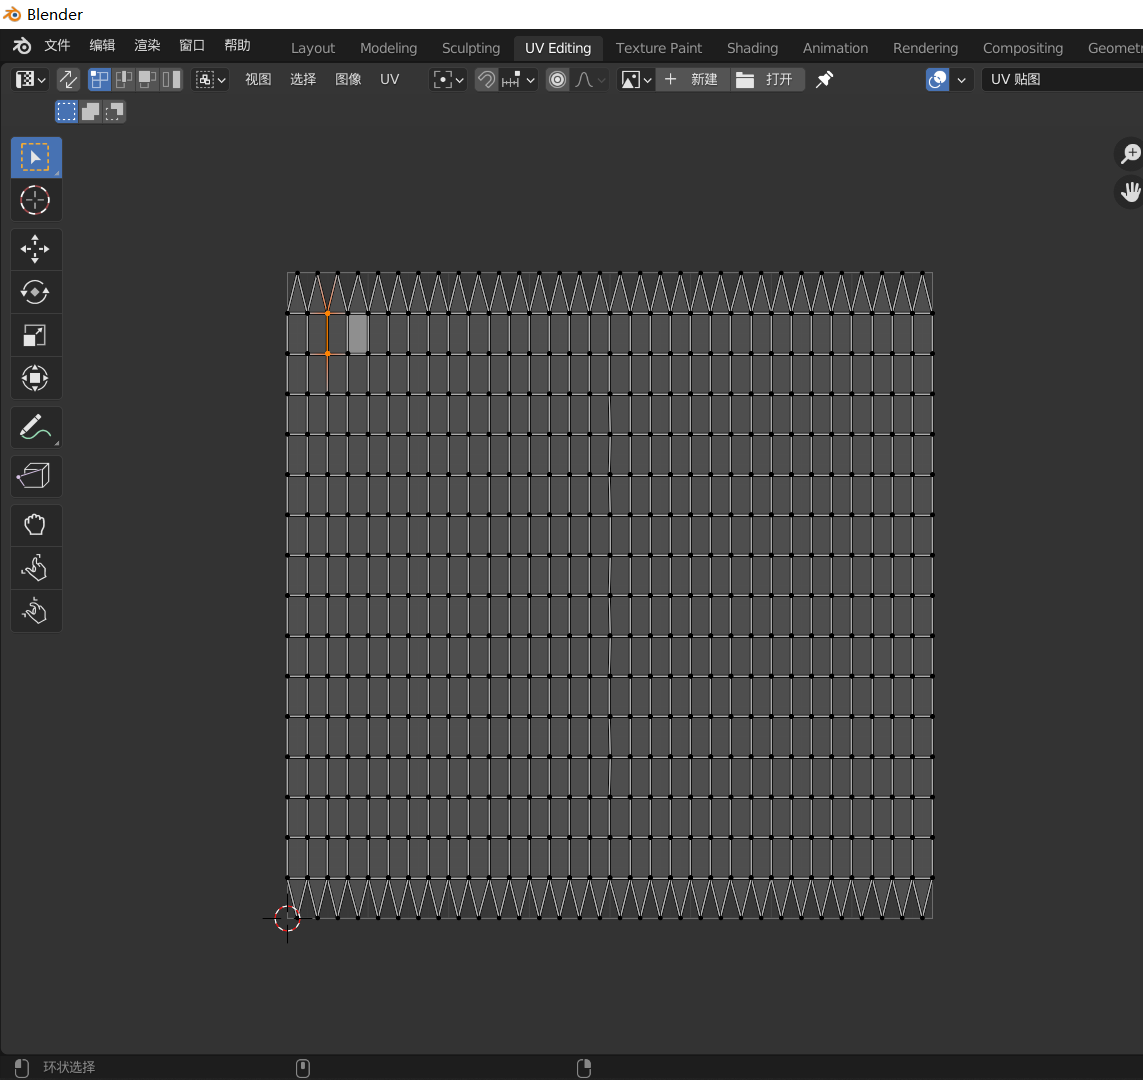Toggle snapping magnet icon

point(486,79)
